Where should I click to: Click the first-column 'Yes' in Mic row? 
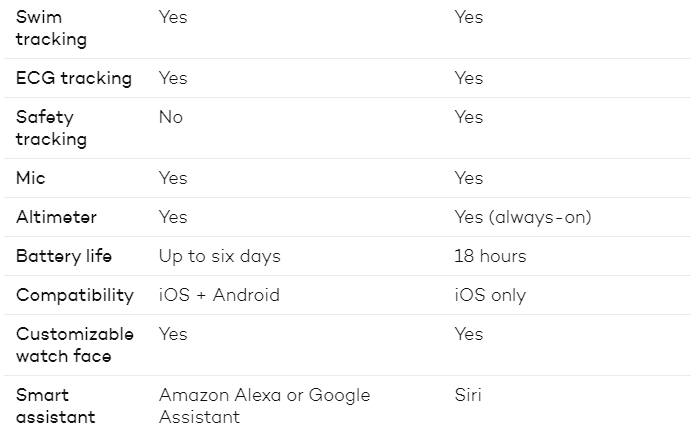173,178
